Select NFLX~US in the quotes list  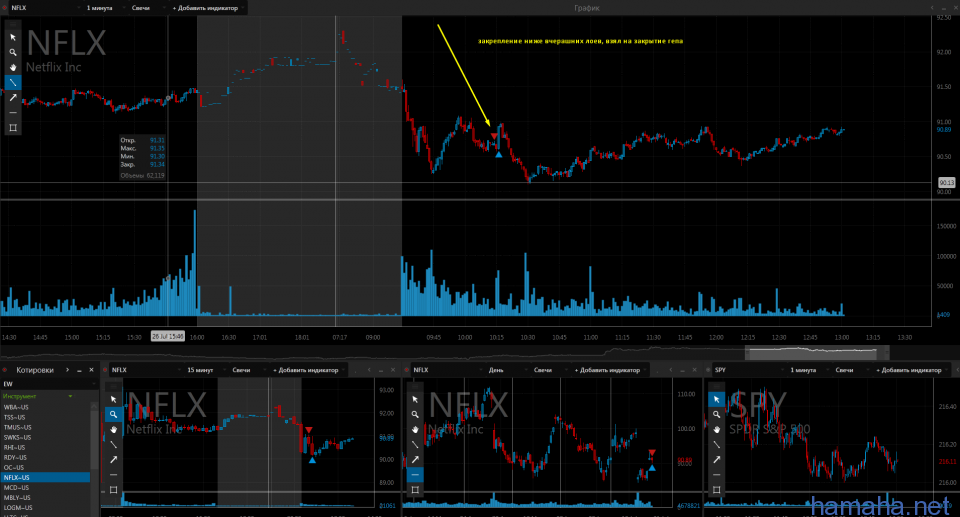[45, 477]
